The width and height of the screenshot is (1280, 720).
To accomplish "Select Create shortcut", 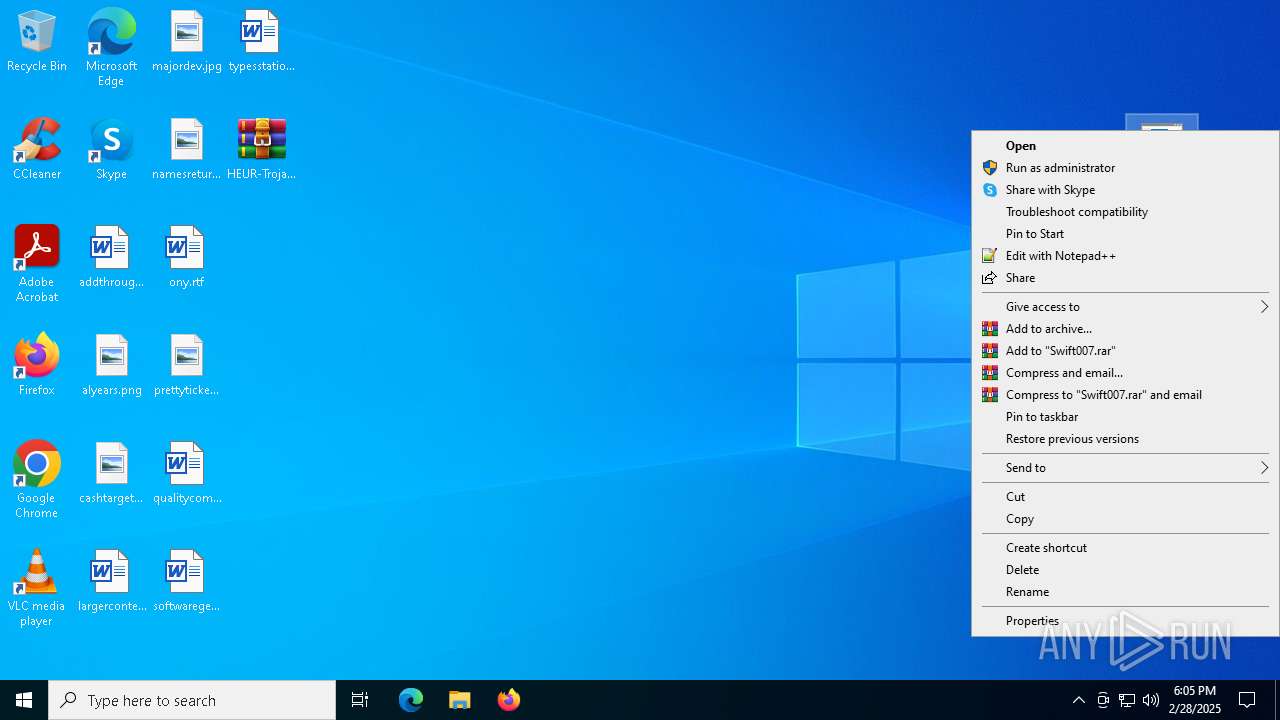I will [1125, 548].
